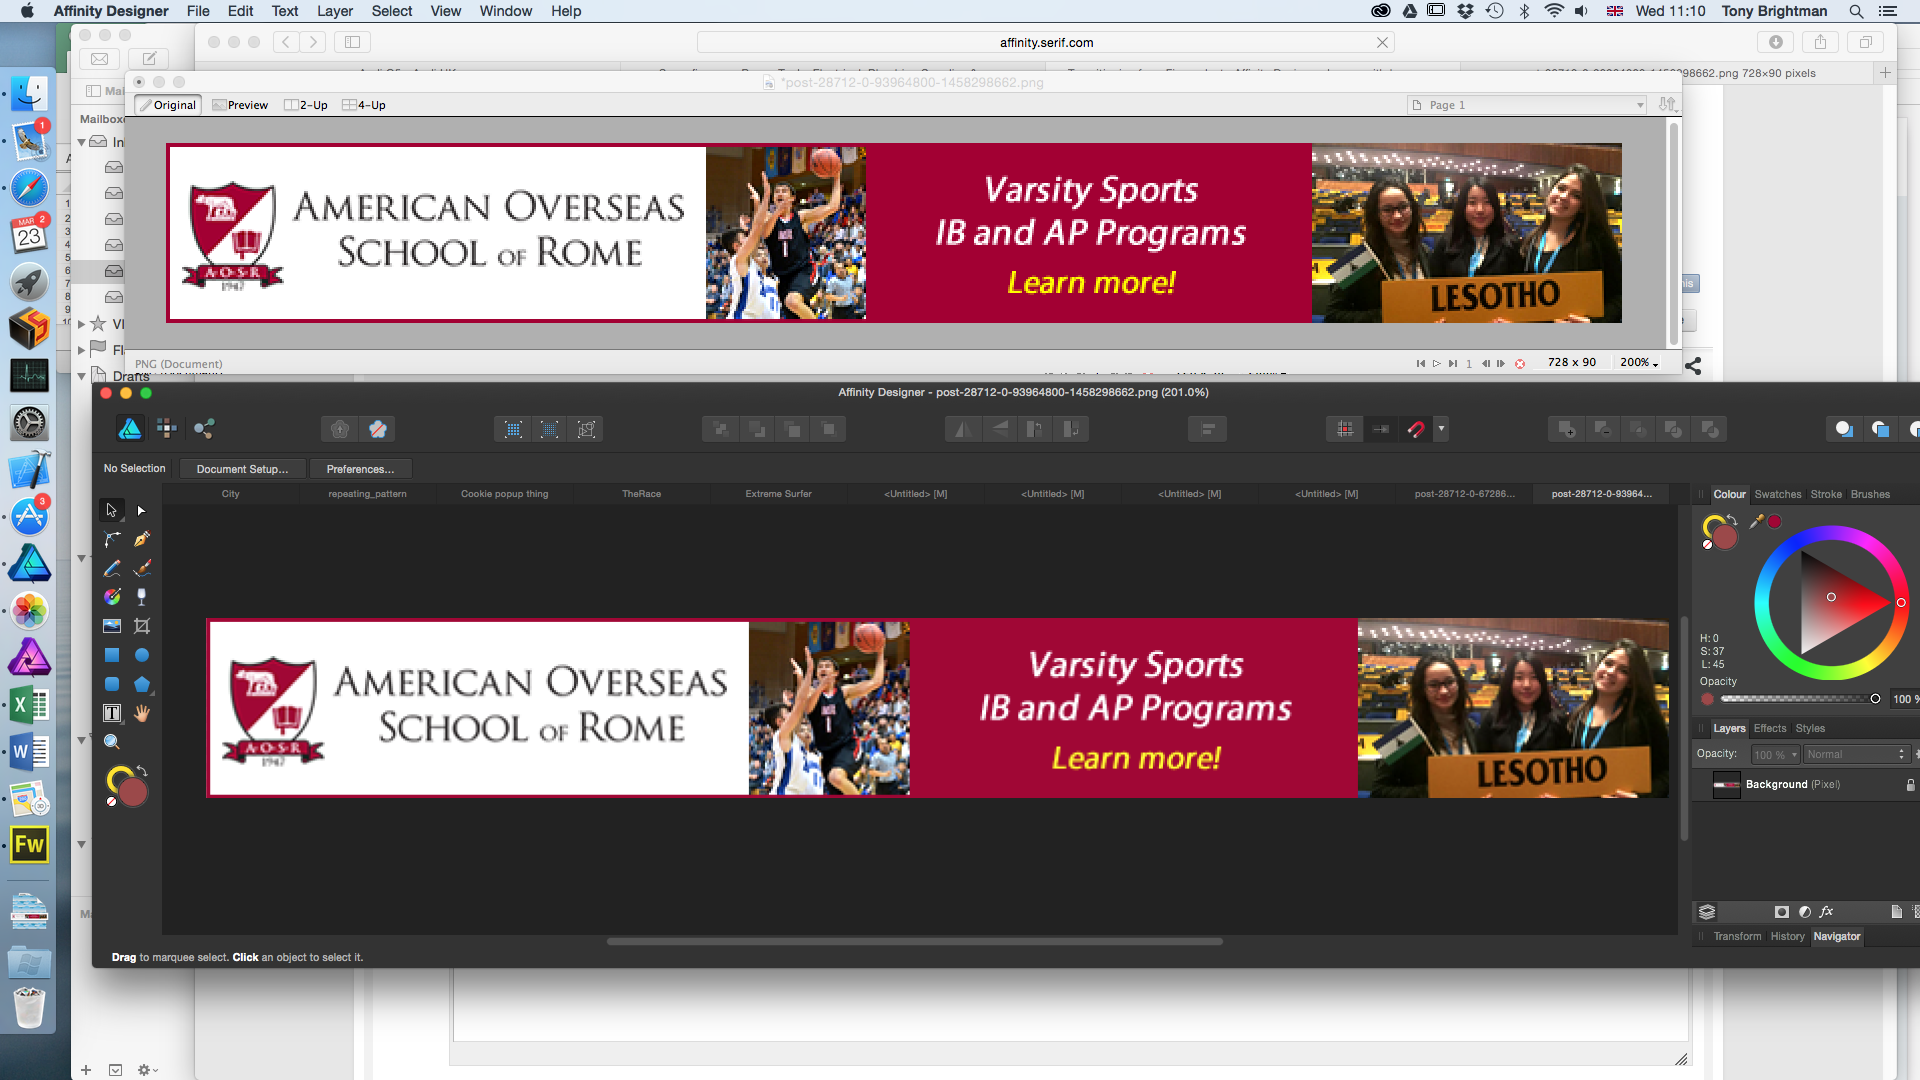Open the Alignment toolbar icon
This screenshot has height=1080, width=1920.
[1207, 429]
